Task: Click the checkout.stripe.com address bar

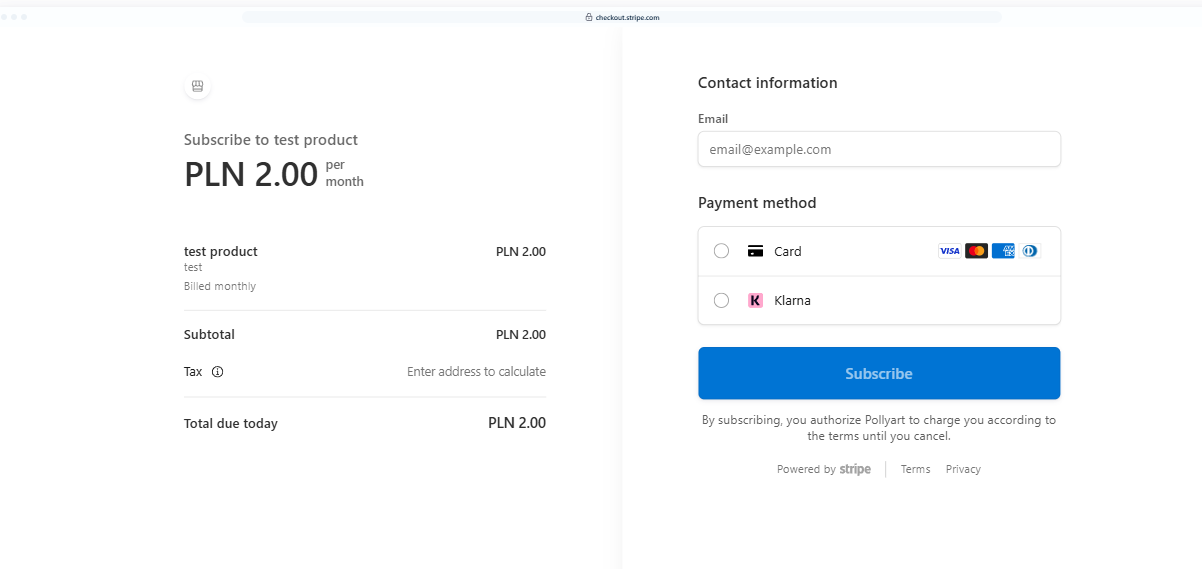Action: 622,17
